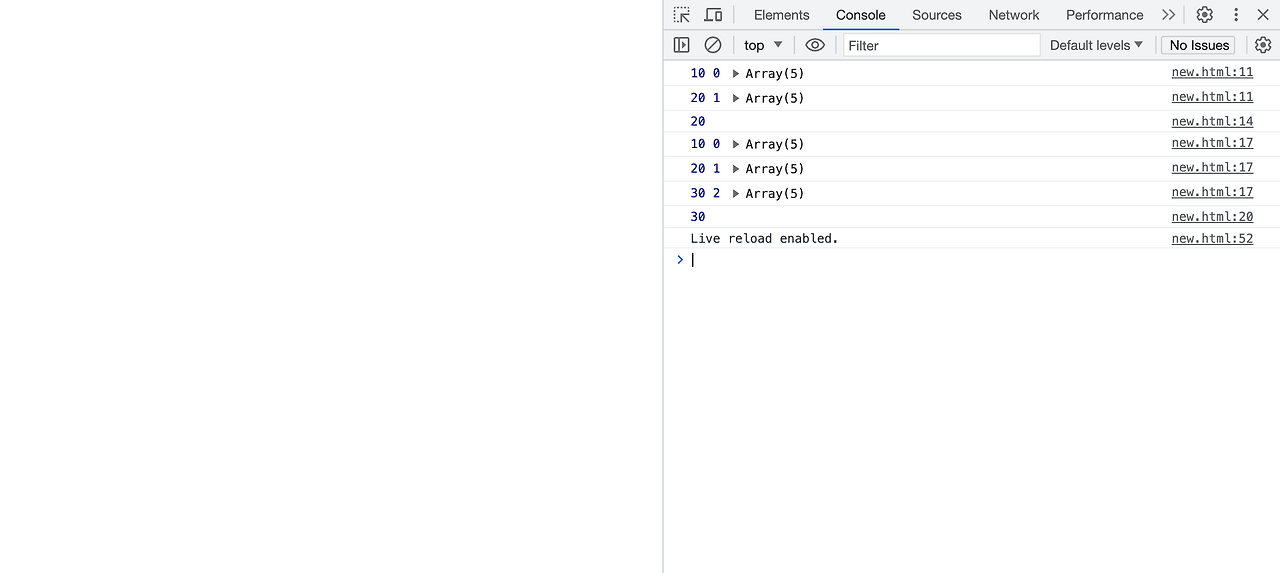Open new.html:17 link on '20 1' row

pyautogui.click(x=1212, y=167)
